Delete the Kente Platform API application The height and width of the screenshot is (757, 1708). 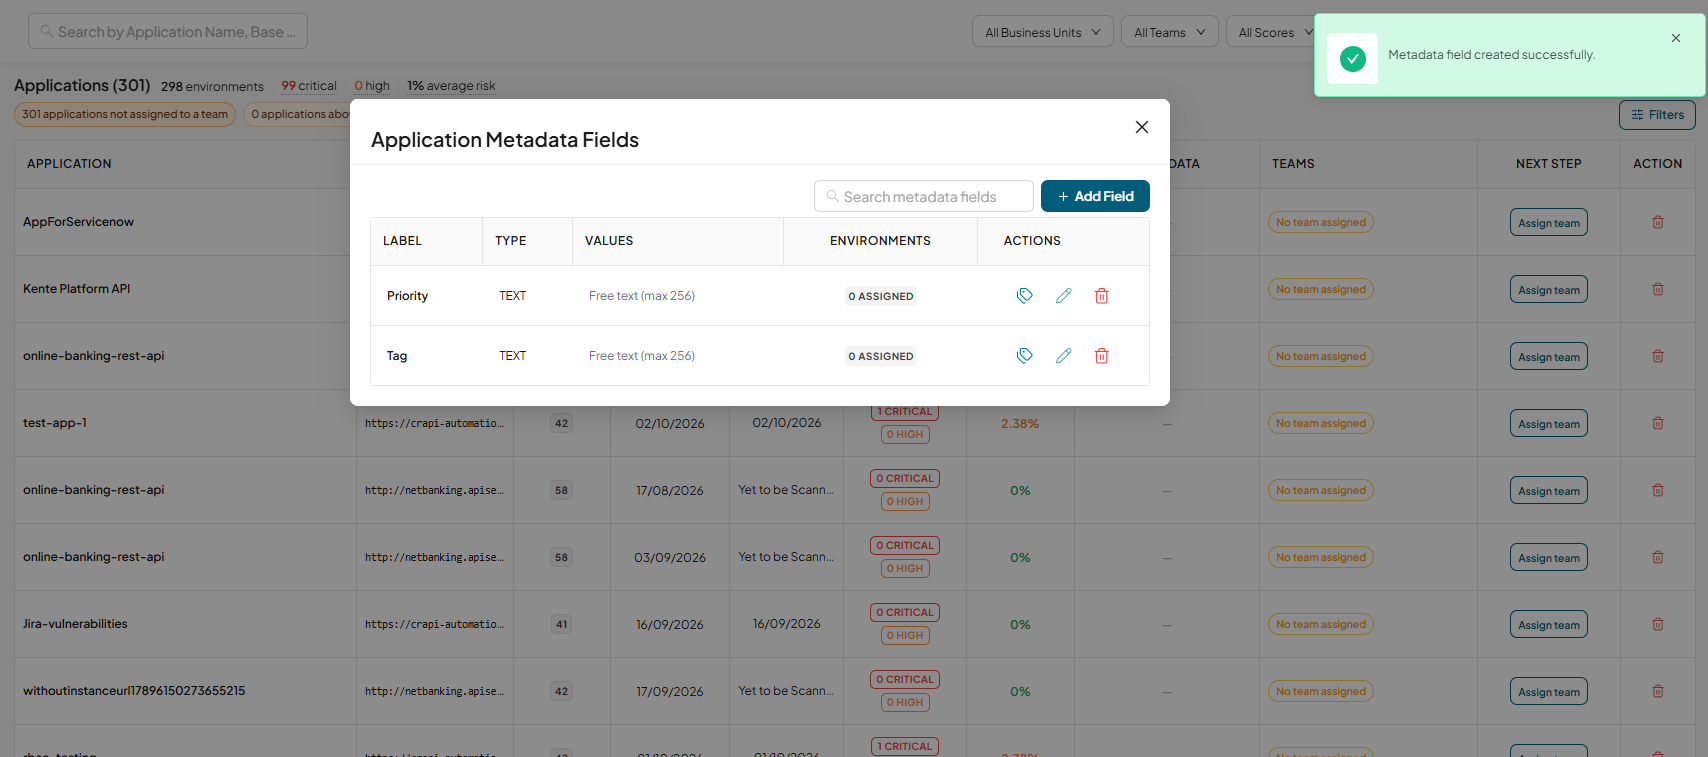click(1658, 289)
